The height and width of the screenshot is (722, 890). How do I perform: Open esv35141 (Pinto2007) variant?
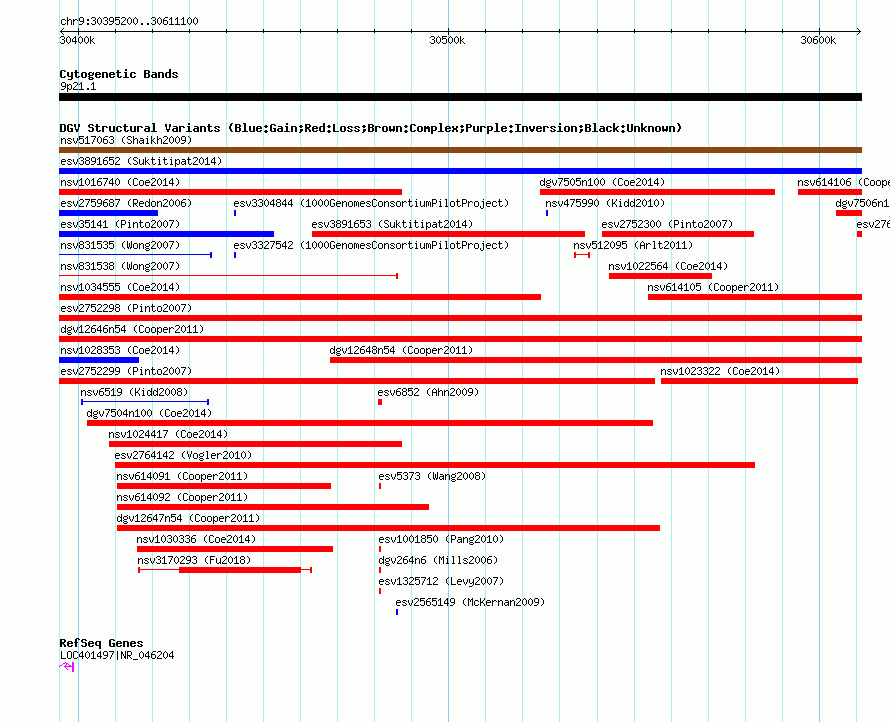pyautogui.click(x=120, y=224)
